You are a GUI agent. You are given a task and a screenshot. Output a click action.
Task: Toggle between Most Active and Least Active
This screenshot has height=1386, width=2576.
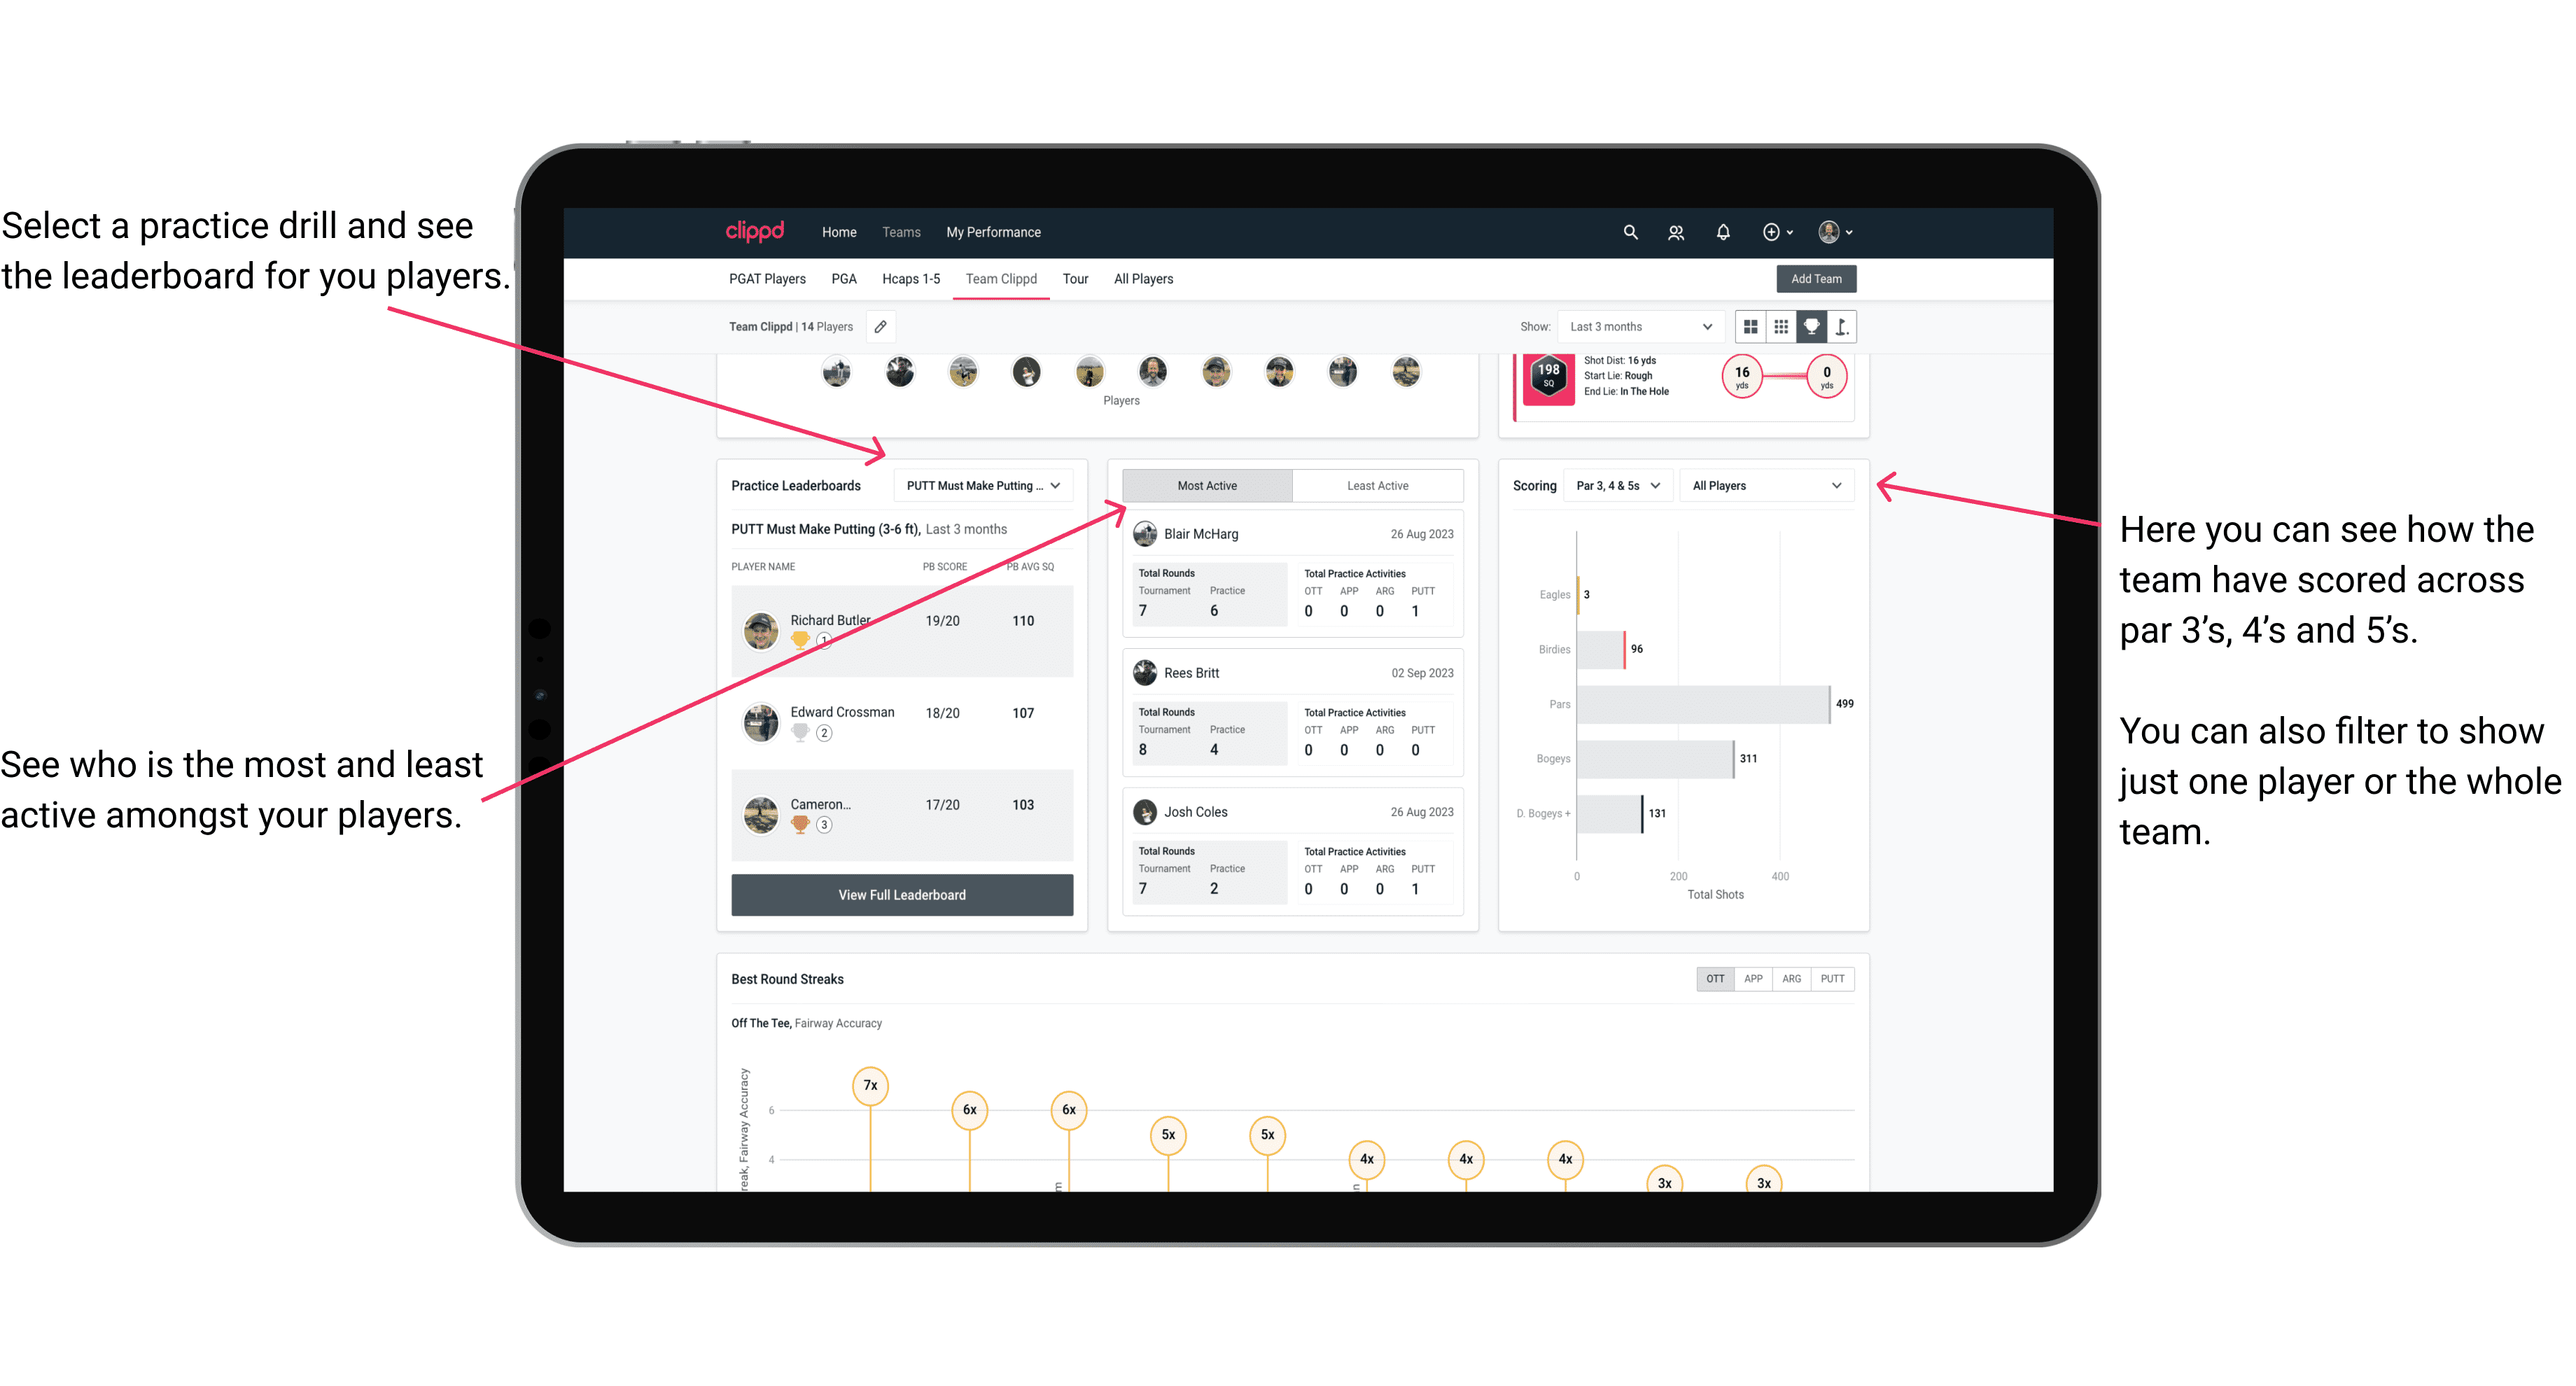tap(1378, 486)
